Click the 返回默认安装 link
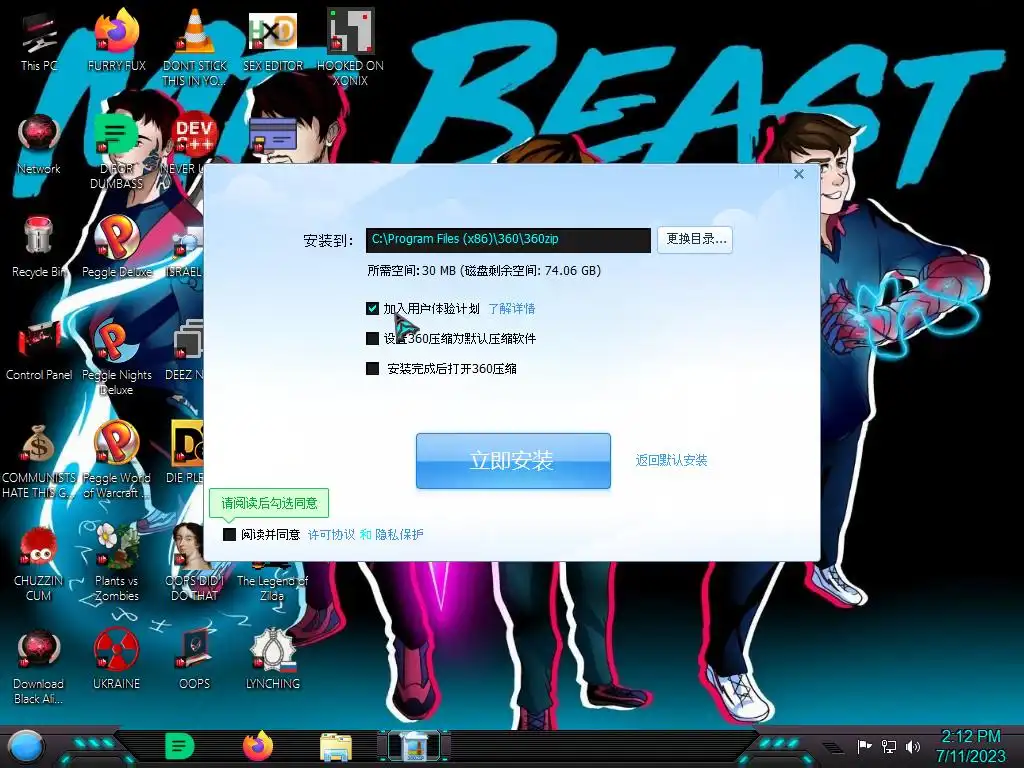 pyautogui.click(x=671, y=460)
